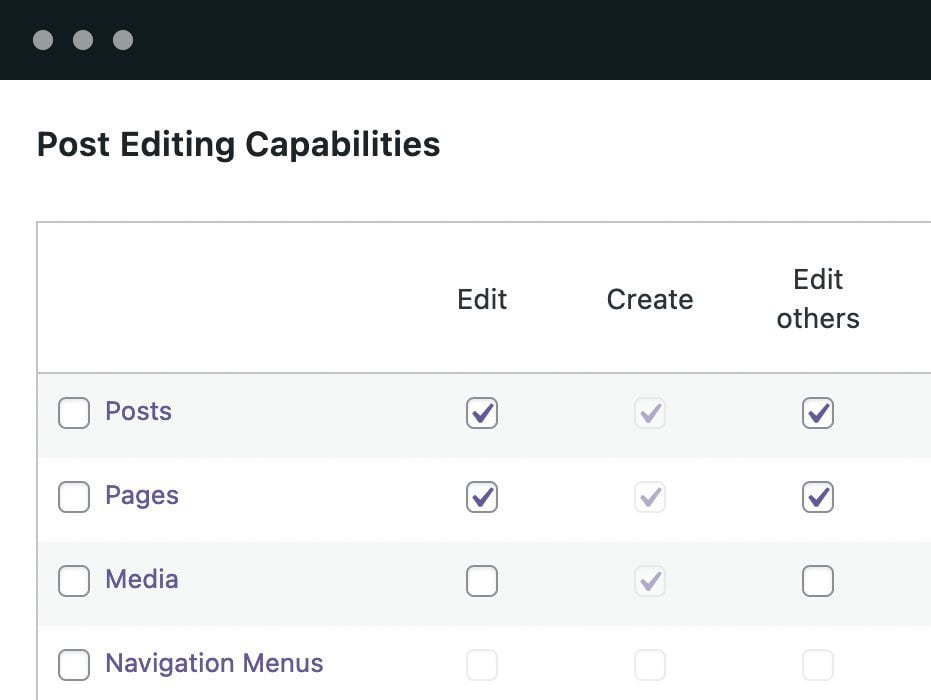
Task: Uncheck the Edit checkbox for Posts
Action: coord(482,413)
